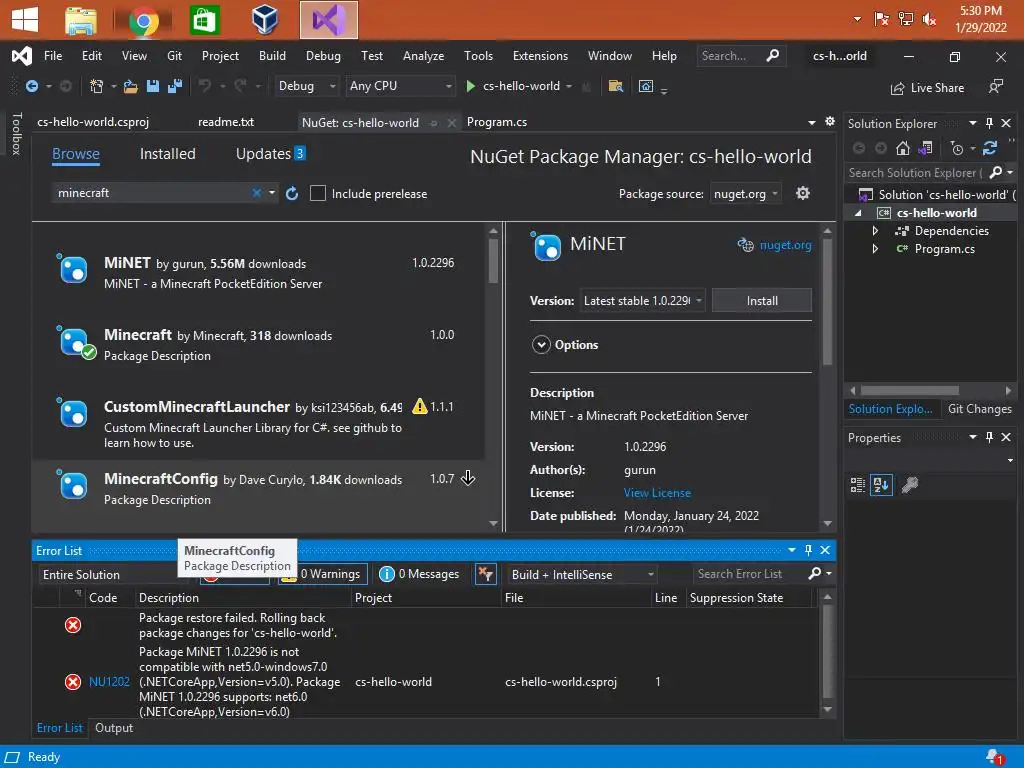
Task: Switch to the Installed tab
Action: pos(167,154)
